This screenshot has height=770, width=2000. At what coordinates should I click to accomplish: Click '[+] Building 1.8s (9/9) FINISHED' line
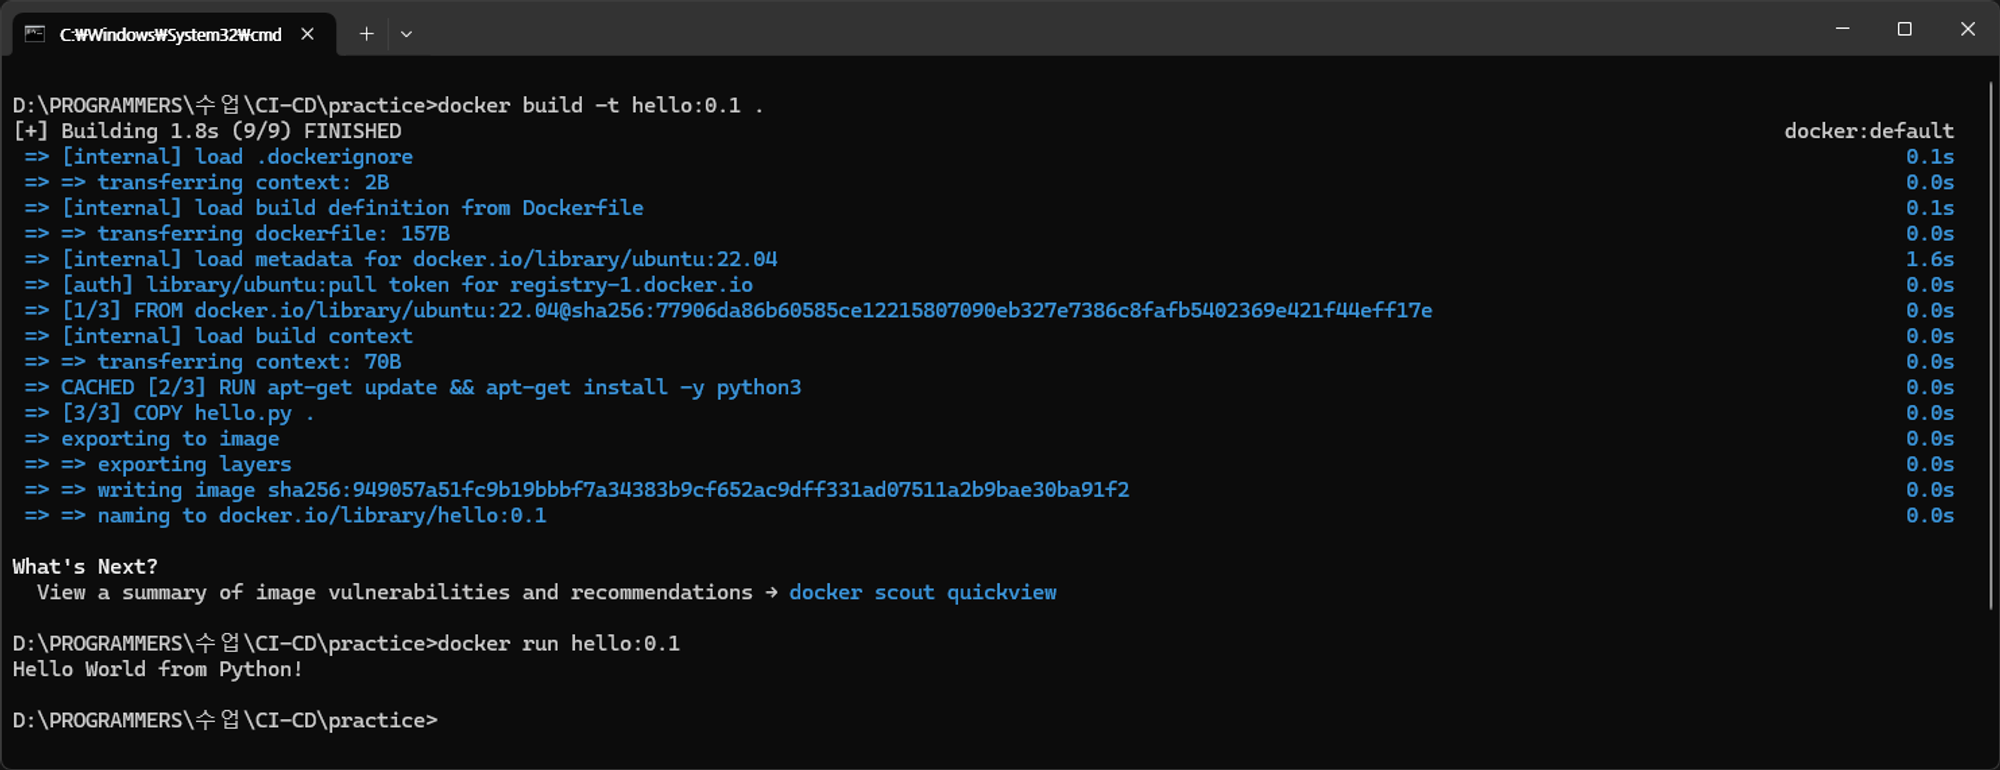(x=207, y=132)
